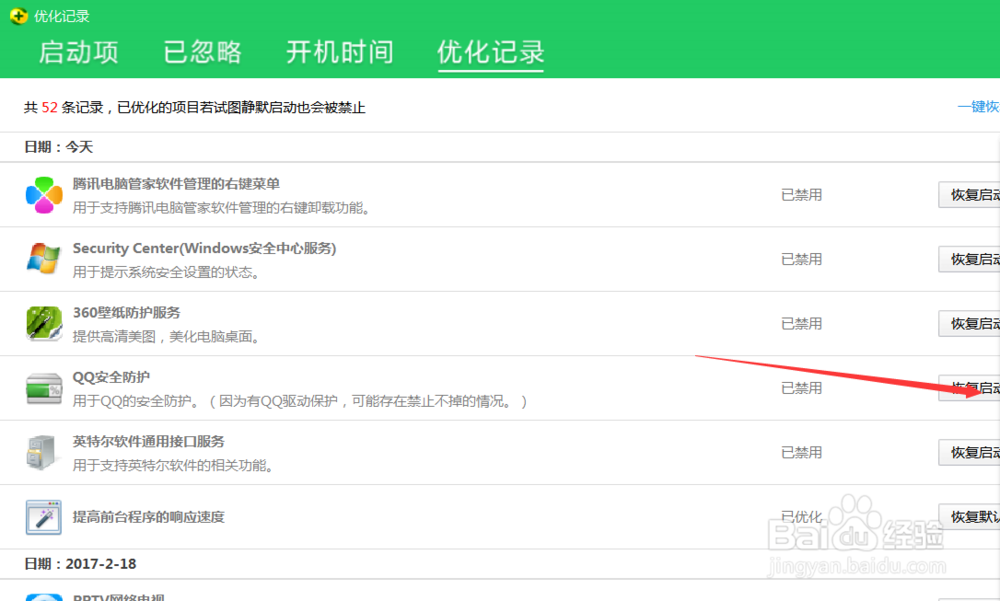Switch to the 开机时间 tab
The height and width of the screenshot is (601, 1000).
click(339, 53)
